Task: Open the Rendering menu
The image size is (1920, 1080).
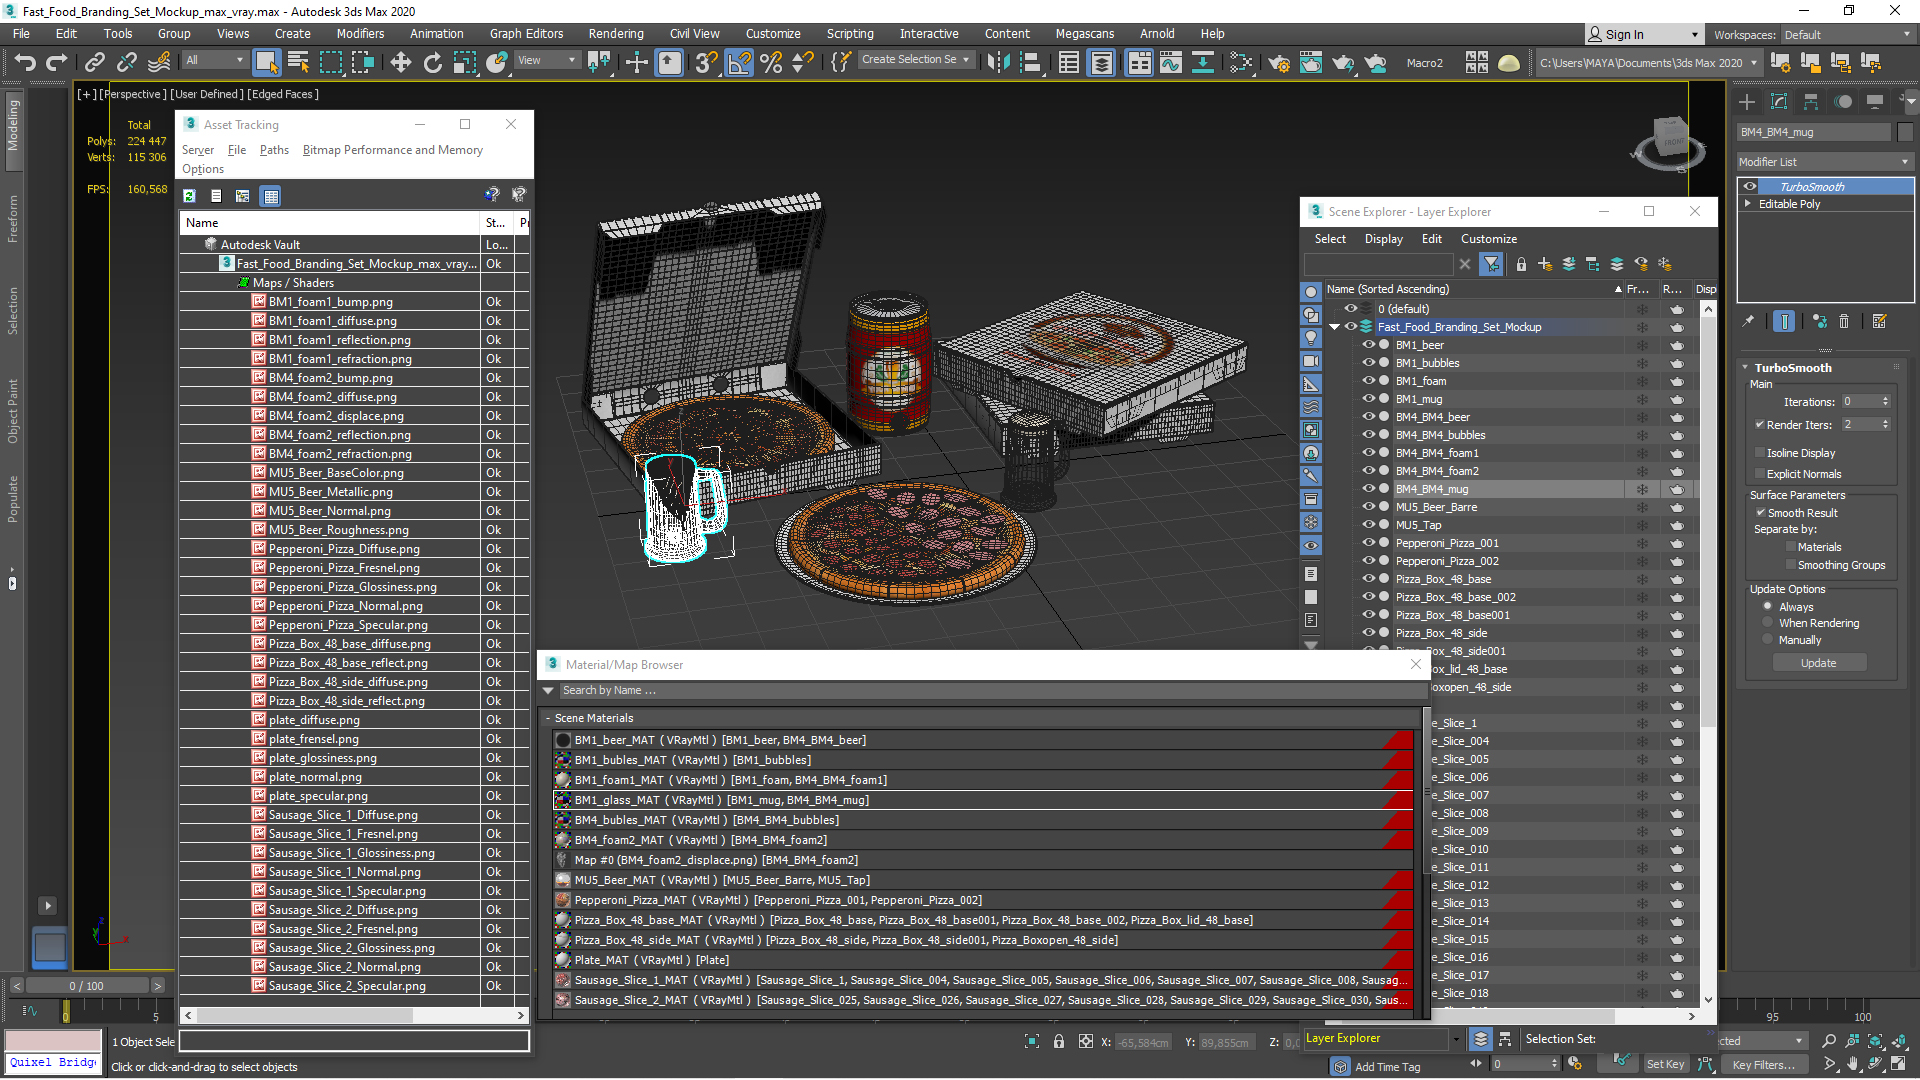Action: (616, 34)
